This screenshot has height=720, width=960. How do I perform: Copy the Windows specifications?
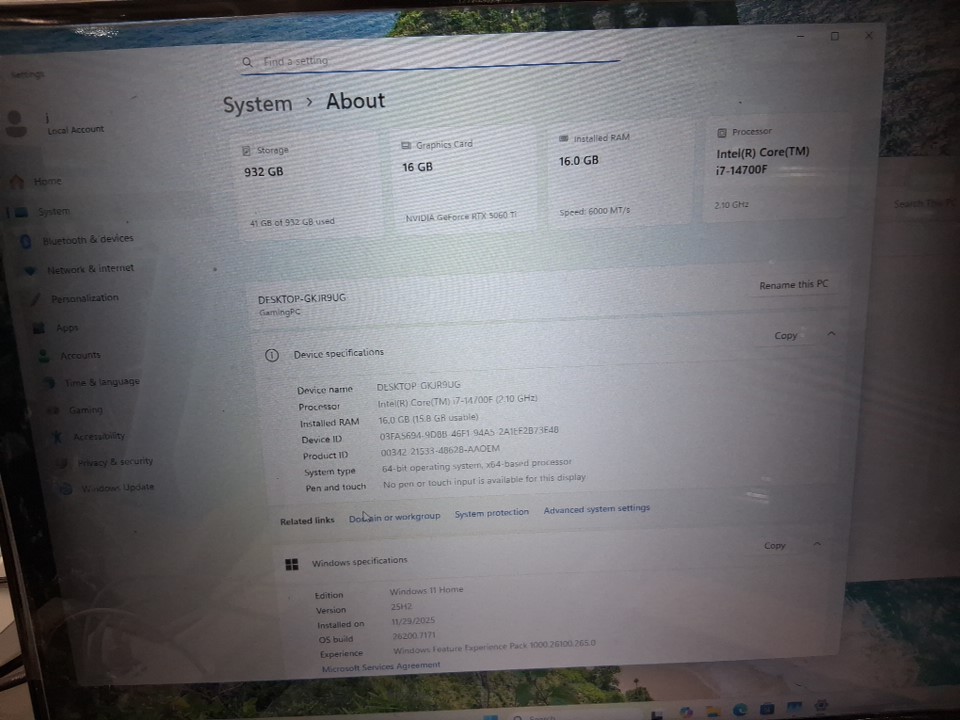775,546
